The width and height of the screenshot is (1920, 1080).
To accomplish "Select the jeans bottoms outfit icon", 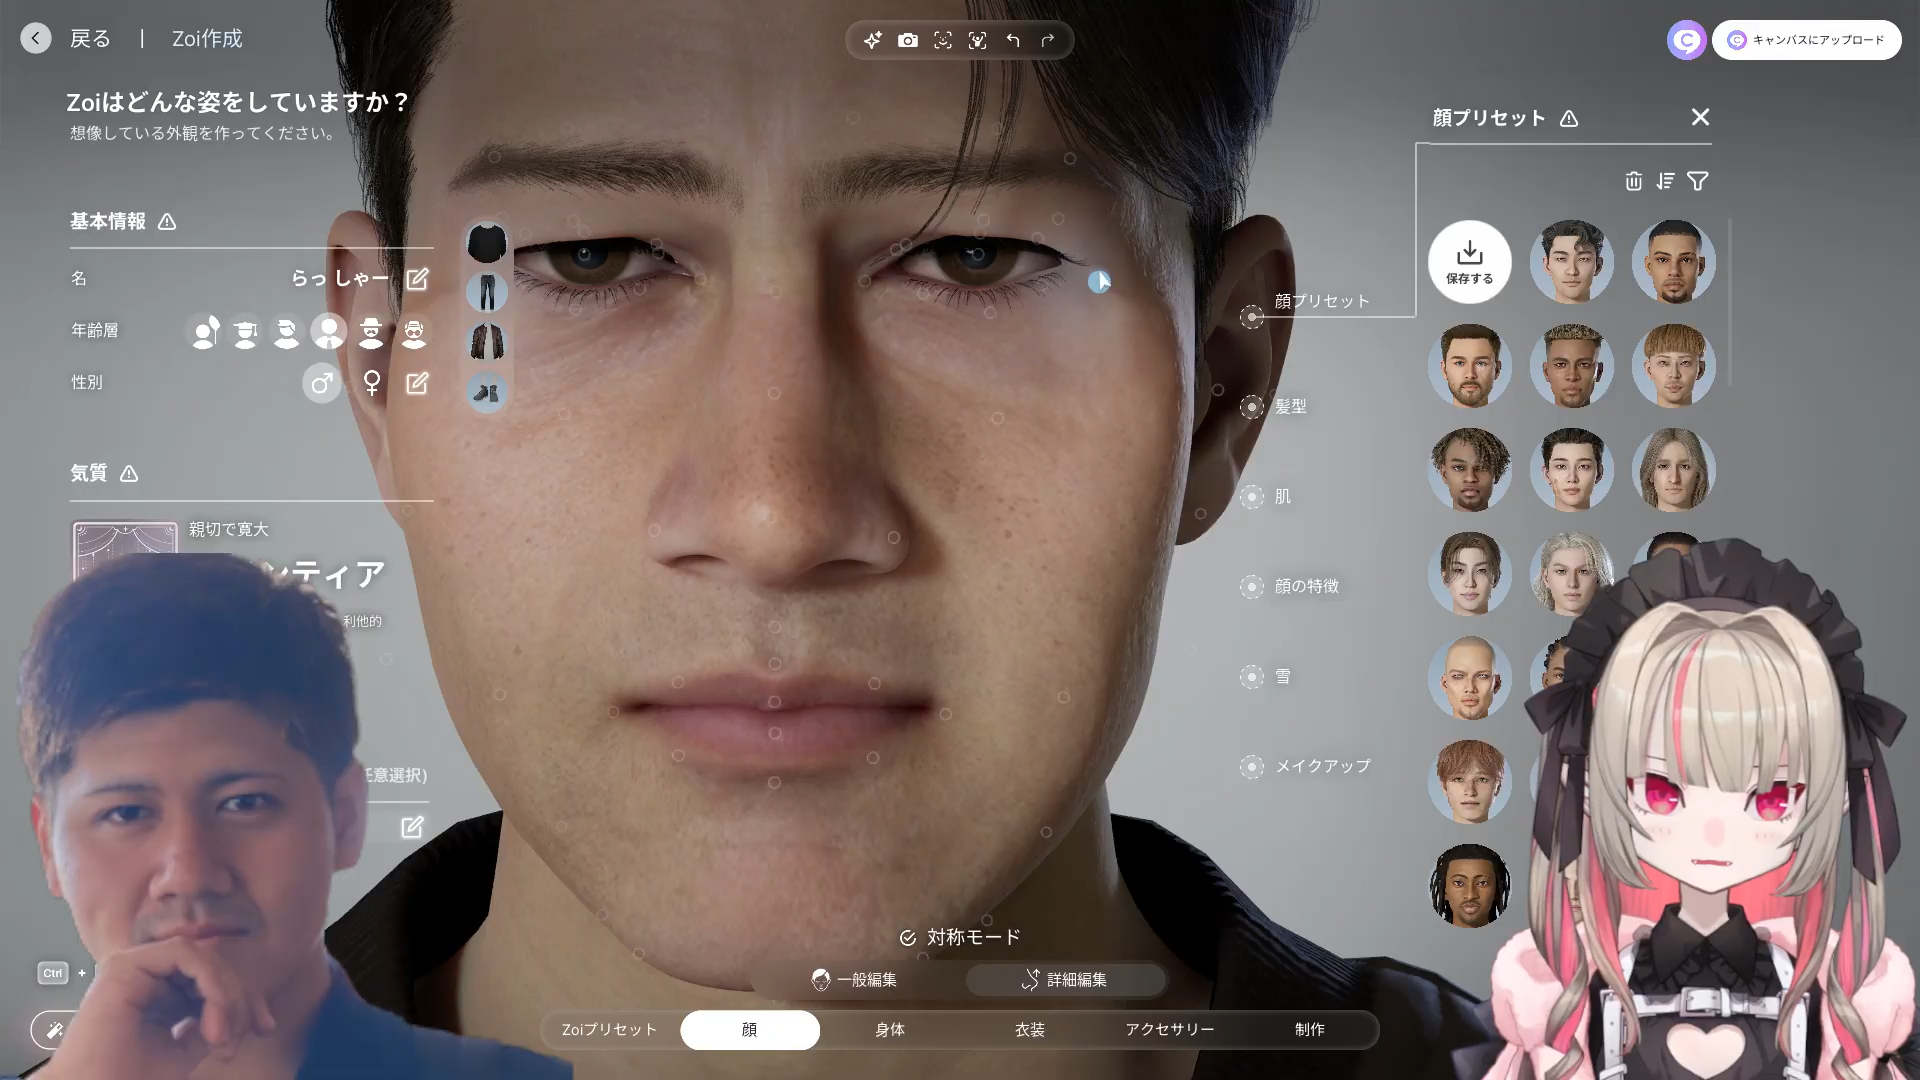I will pyautogui.click(x=487, y=292).
